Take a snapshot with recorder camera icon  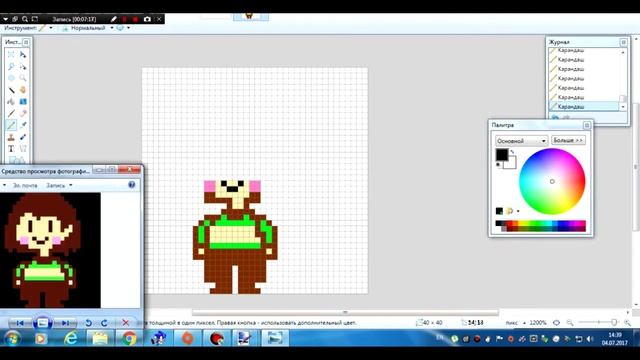click(147, 19)
